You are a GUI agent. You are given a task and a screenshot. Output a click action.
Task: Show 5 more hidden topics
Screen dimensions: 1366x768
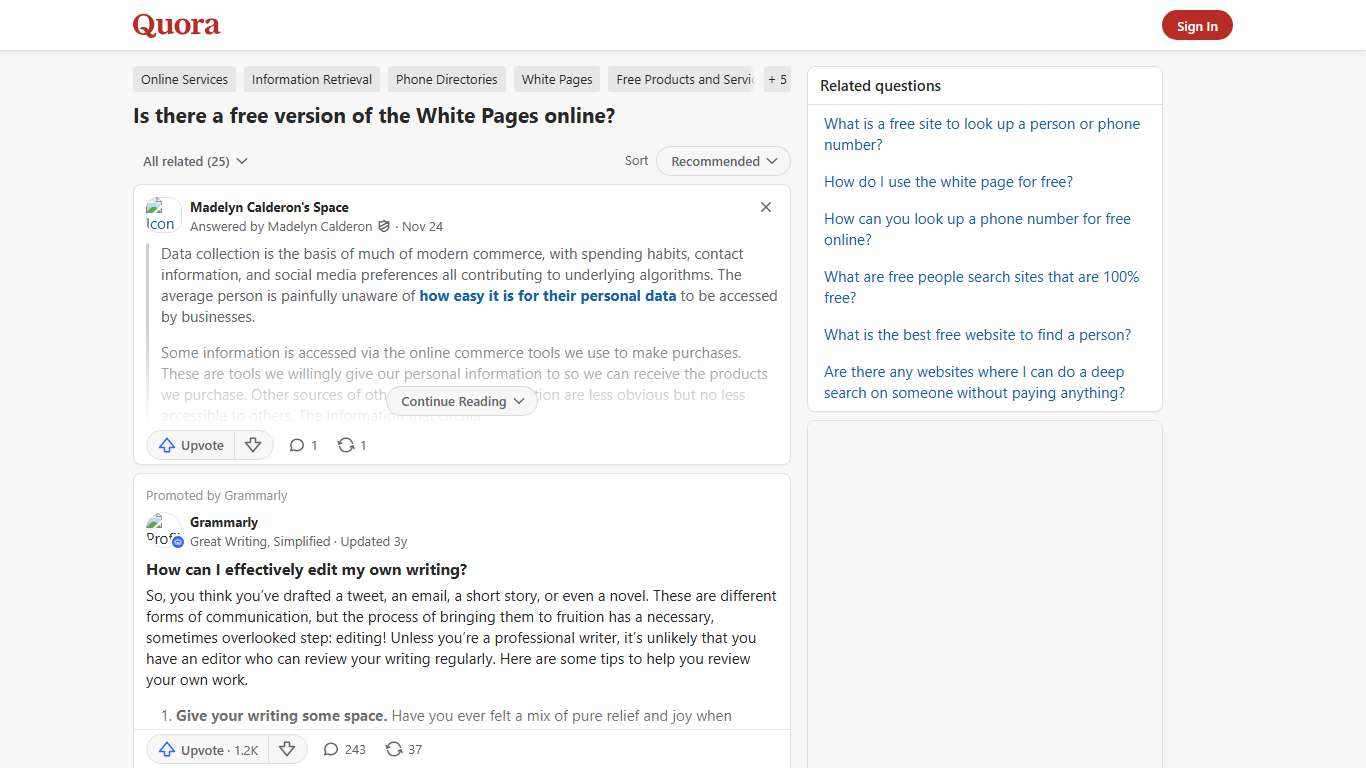pyautogui.click(x=777, y=79)
